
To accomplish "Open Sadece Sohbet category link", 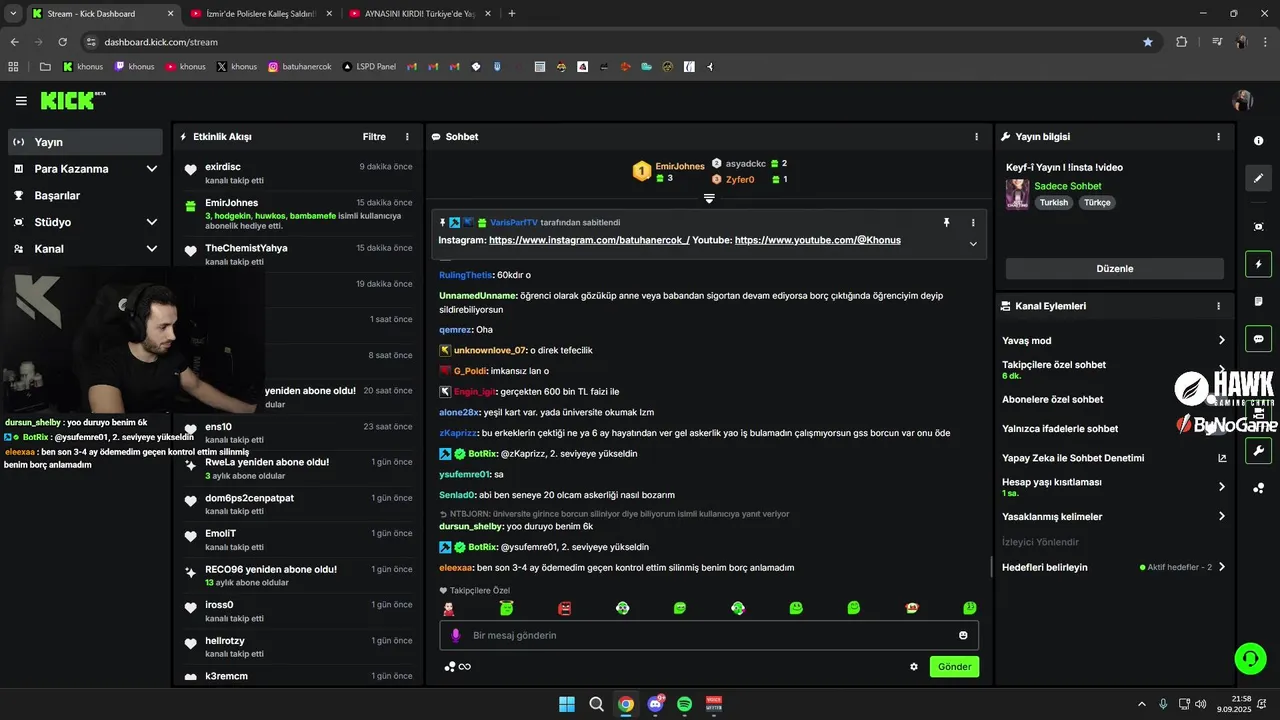I will (1068, 186).
